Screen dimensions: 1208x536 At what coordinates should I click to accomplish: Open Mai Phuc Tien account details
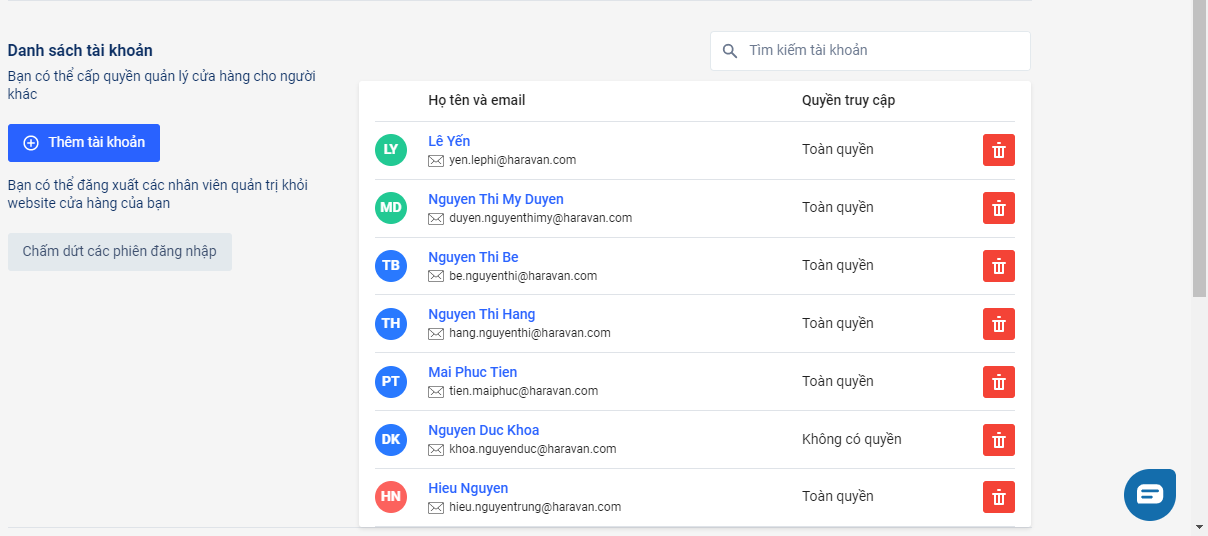coord(473,372)
